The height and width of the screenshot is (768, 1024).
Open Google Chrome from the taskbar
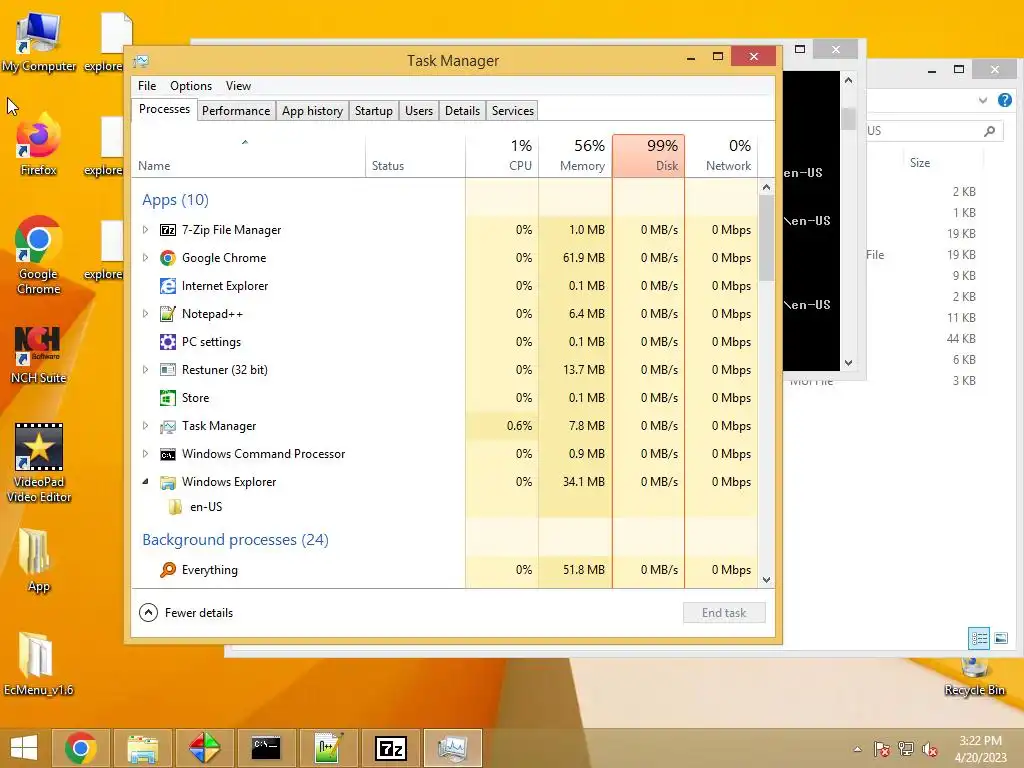point(80,748)
